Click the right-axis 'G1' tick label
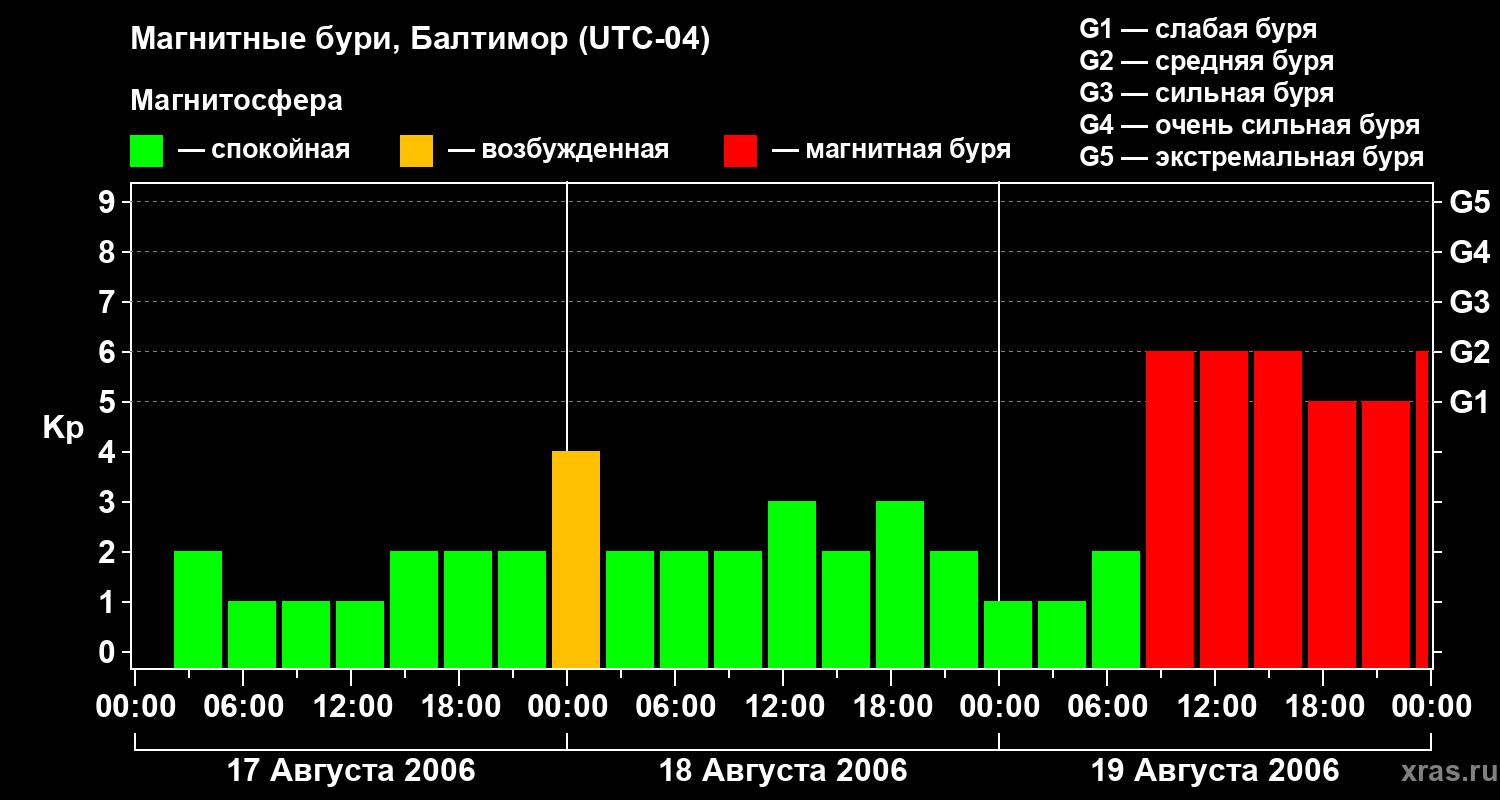 point(1469,402)
